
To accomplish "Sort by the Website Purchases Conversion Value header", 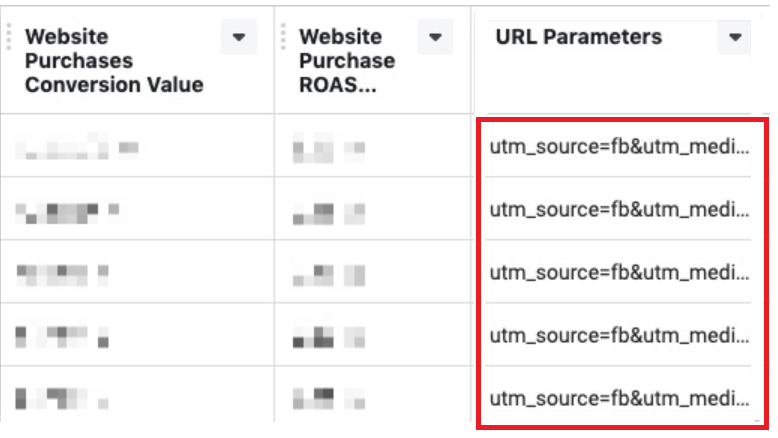I will 114,61.
